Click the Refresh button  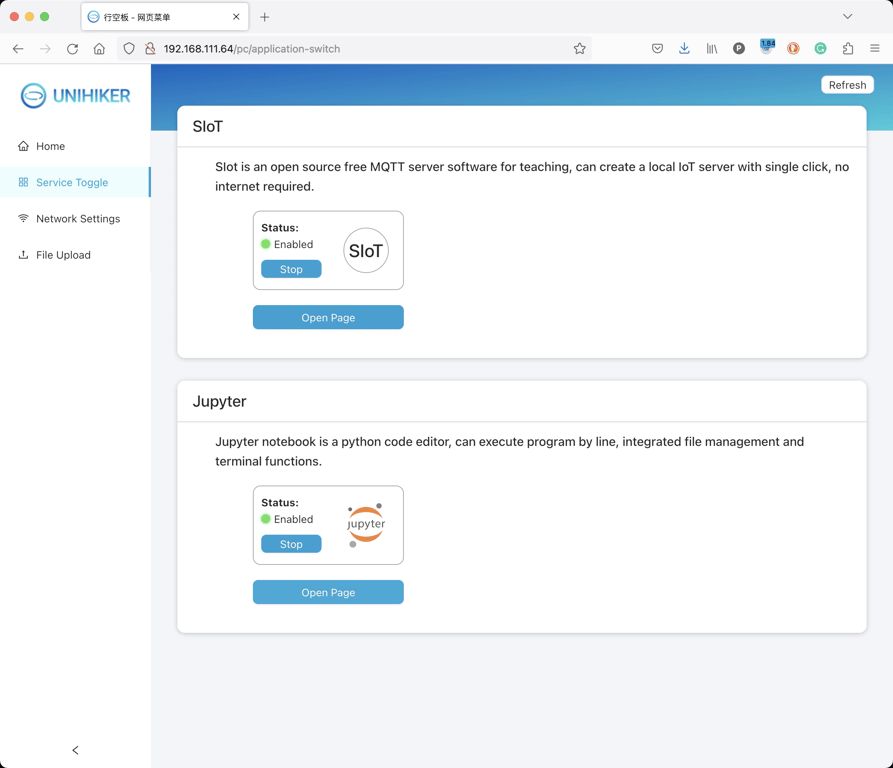click(847, 85)
